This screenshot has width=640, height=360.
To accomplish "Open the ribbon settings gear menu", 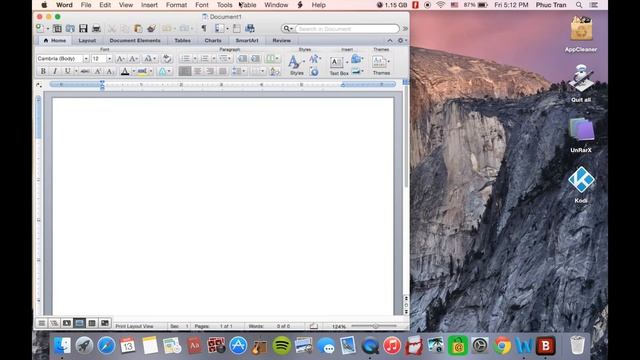I will coord(401,40).
